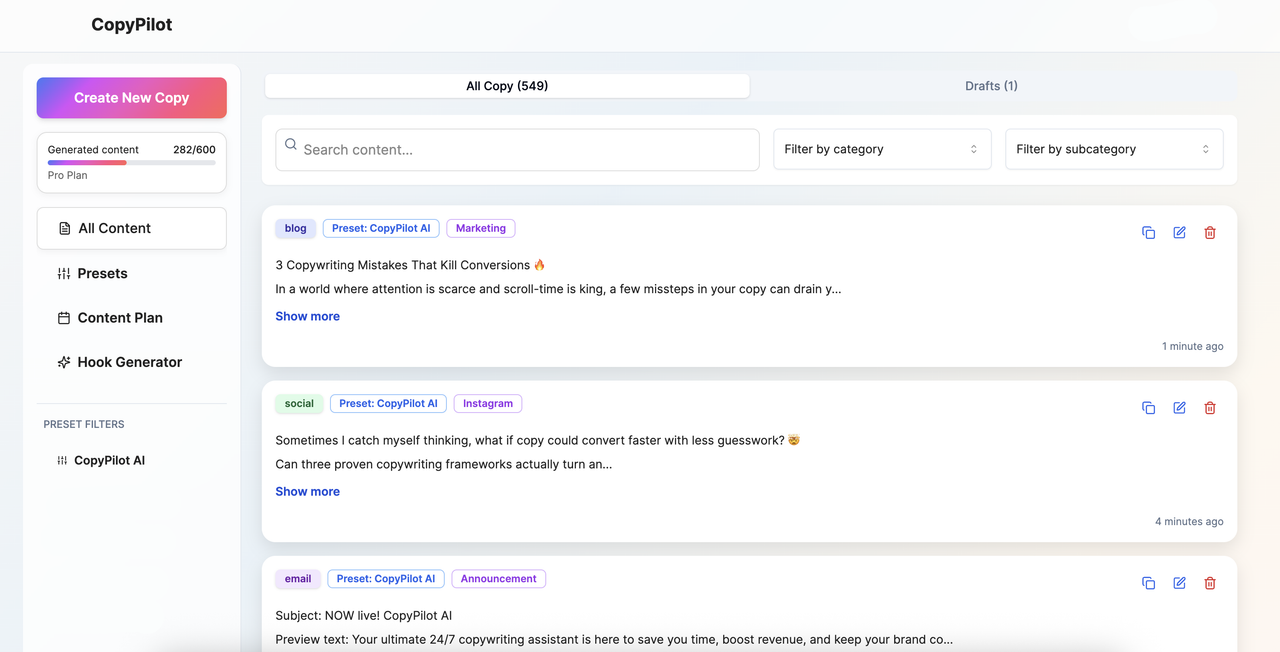Edit the Instagram social post
This screenshot has height=652, width=1280.
(x=1179, y=408)
